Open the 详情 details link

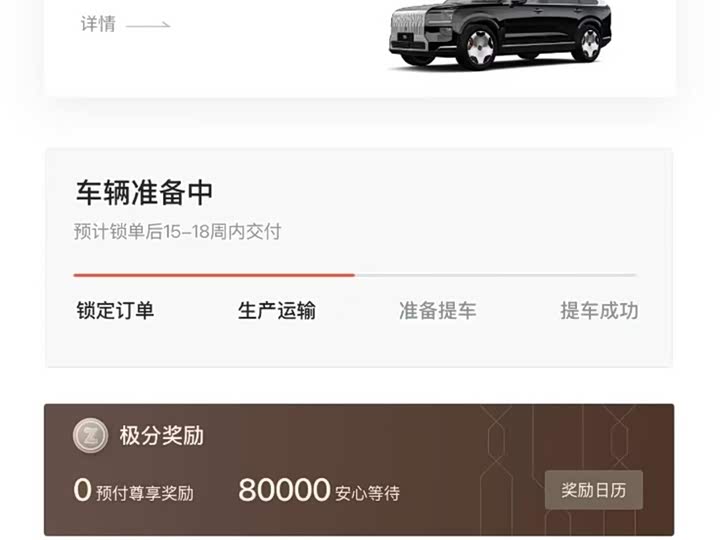(98, 24)
